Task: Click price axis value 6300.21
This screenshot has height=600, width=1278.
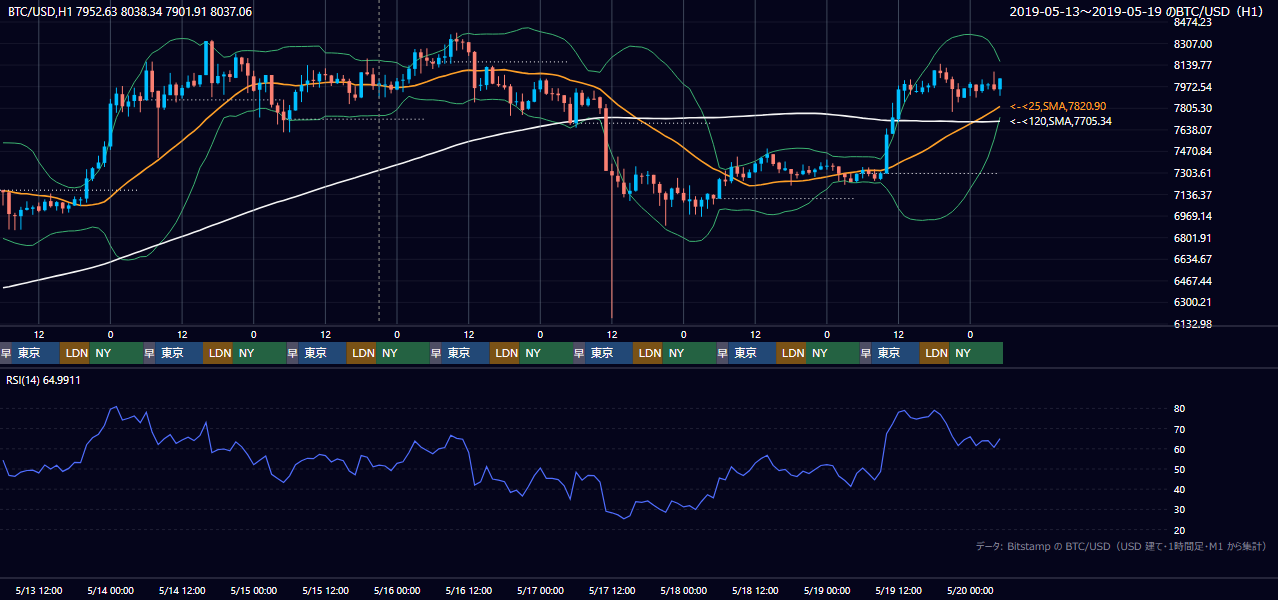Action: pos(1194,302)
